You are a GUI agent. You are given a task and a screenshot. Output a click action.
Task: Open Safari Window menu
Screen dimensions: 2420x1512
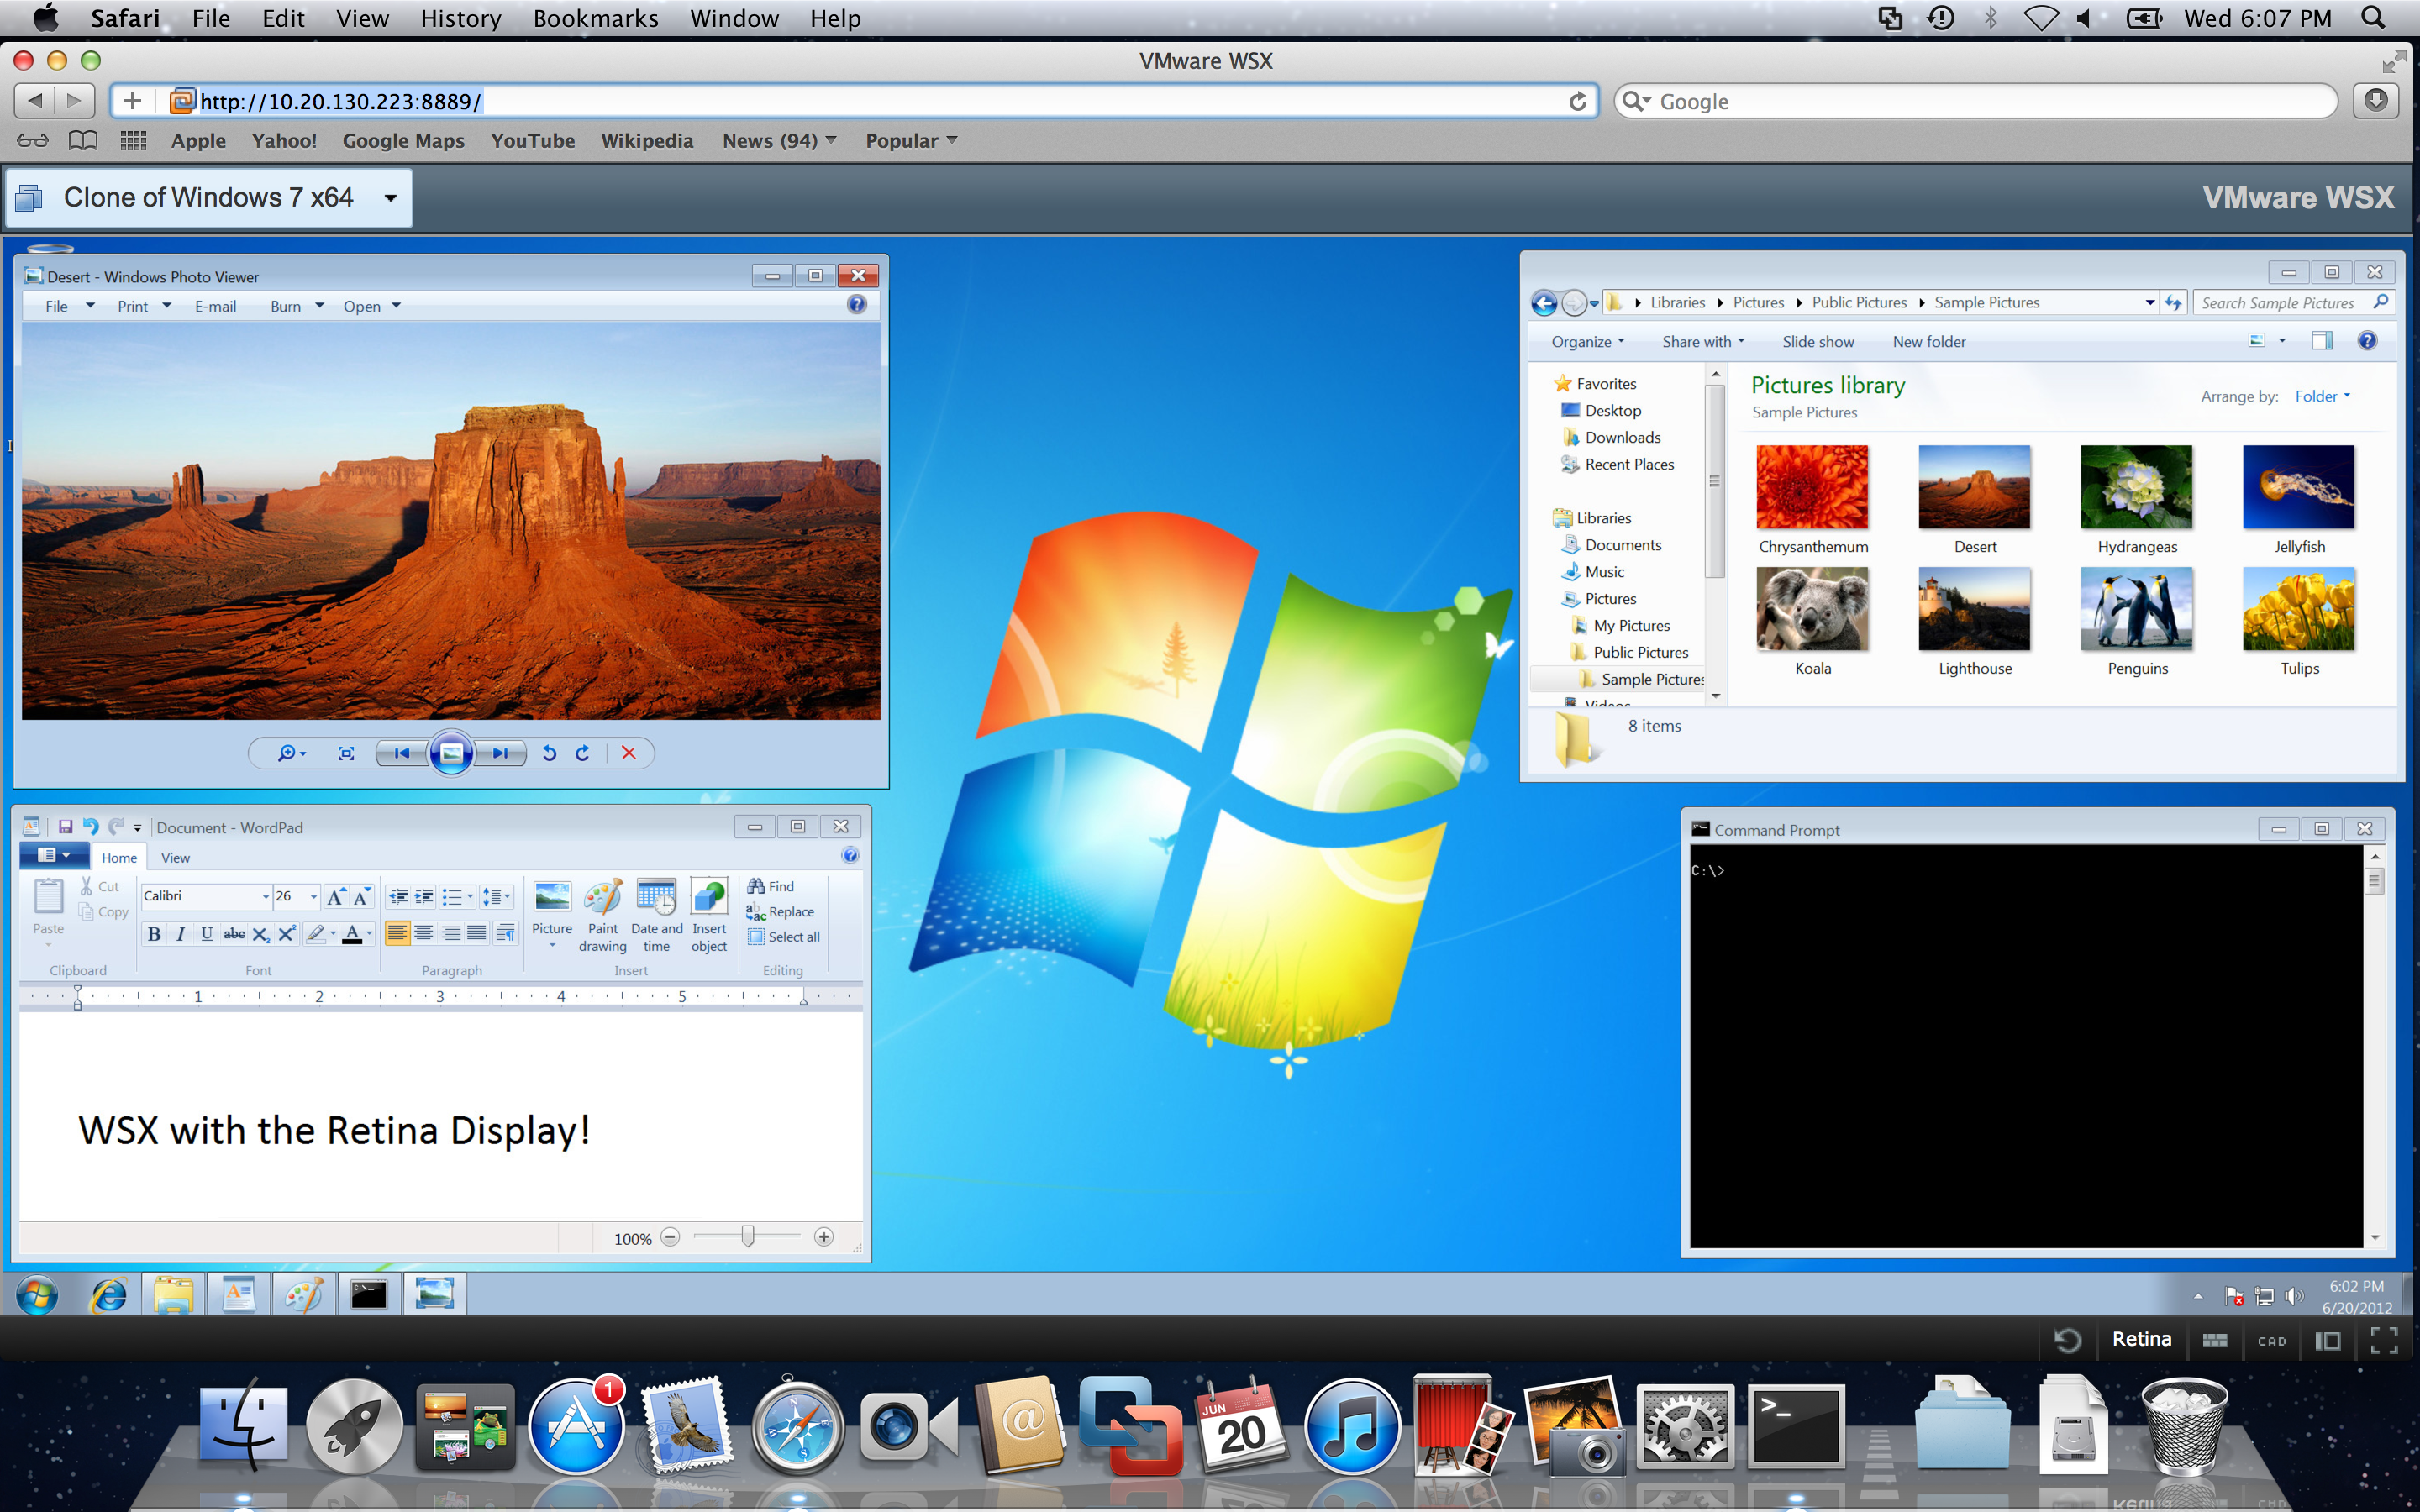coord(734,18)
